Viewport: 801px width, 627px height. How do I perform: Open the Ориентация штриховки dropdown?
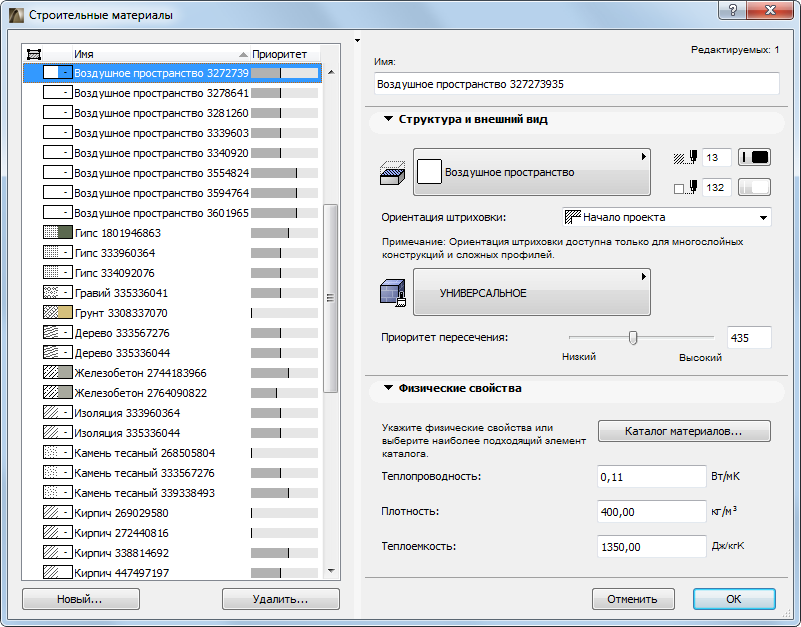pos(667,217)
